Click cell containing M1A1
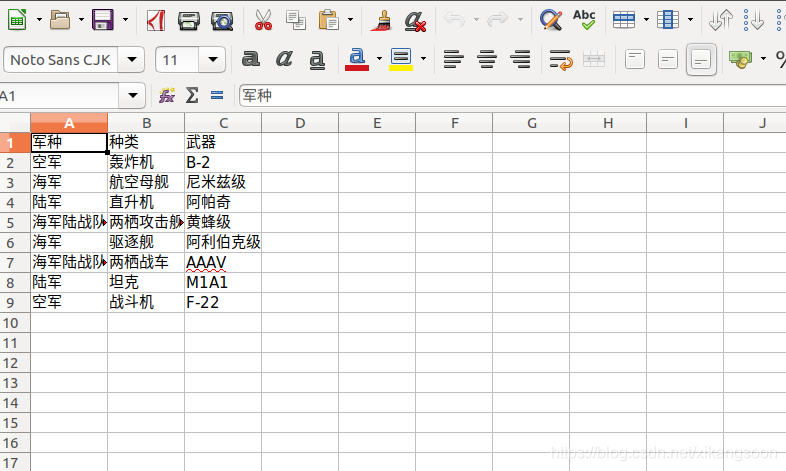The image size is (786, 471). pos(223,283)
